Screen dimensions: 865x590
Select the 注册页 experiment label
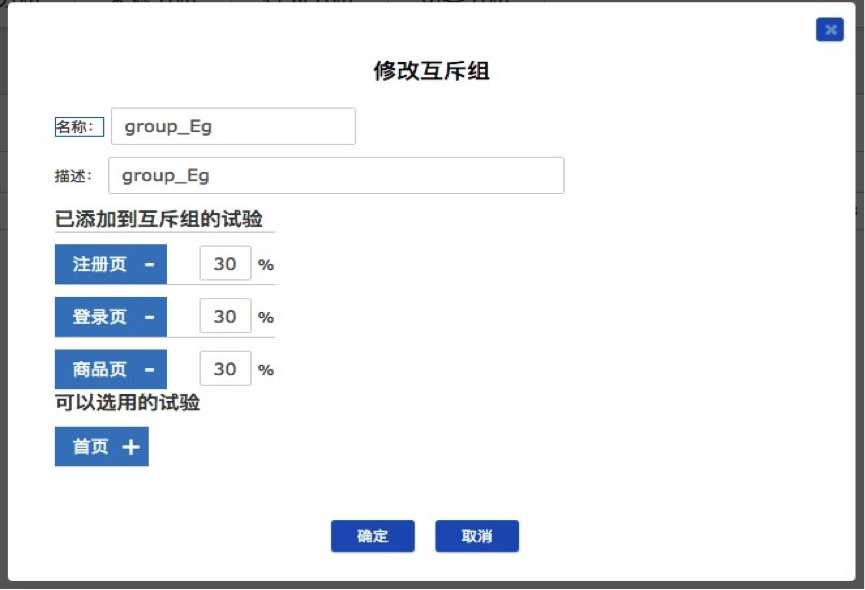99,264
